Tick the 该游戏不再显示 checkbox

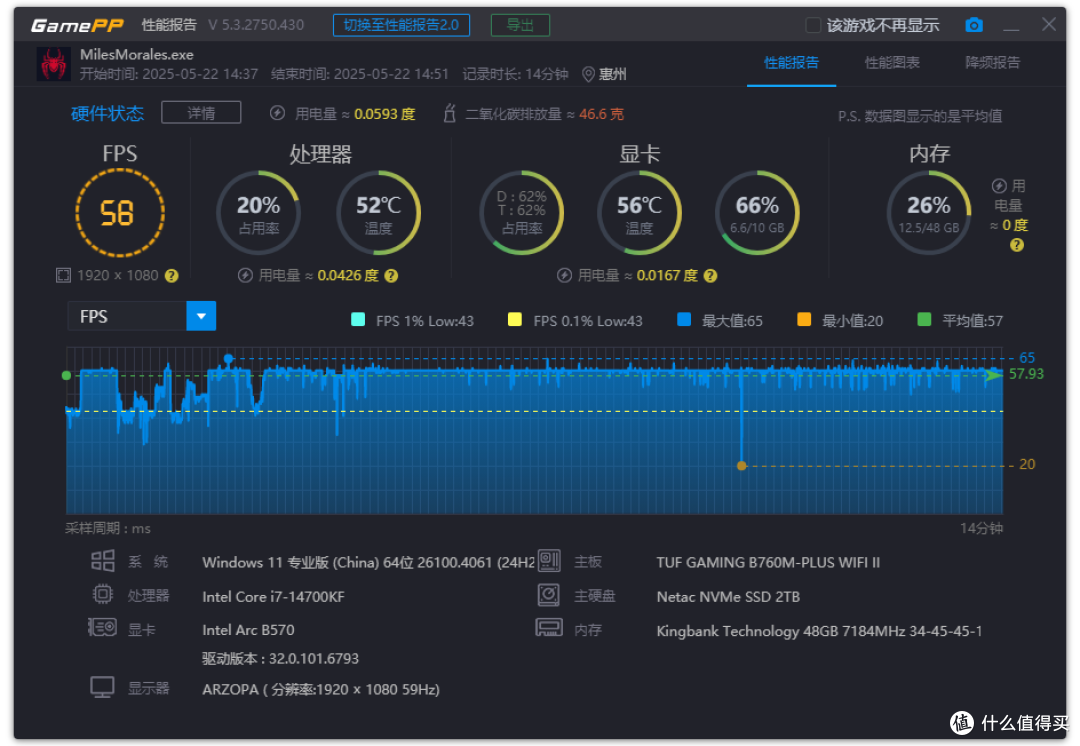(813, 25)
